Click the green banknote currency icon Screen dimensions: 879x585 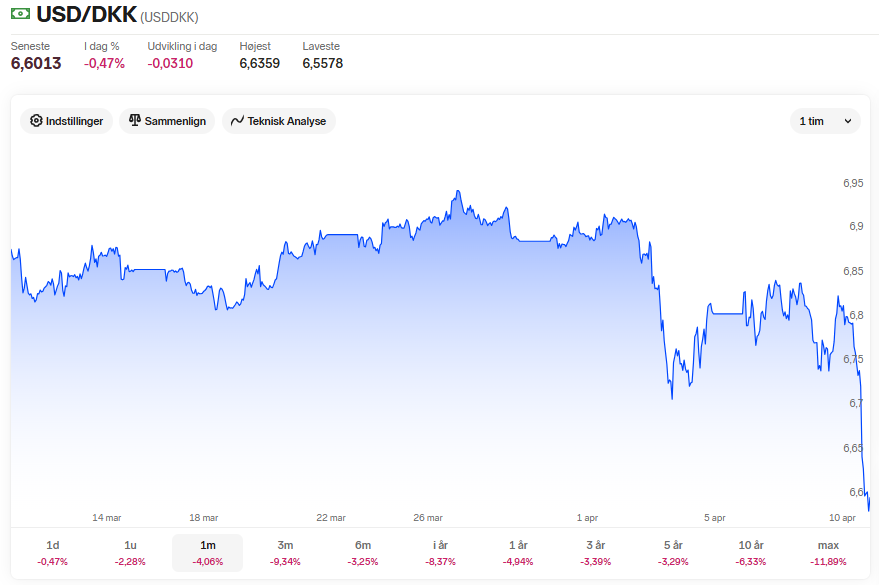20,14
